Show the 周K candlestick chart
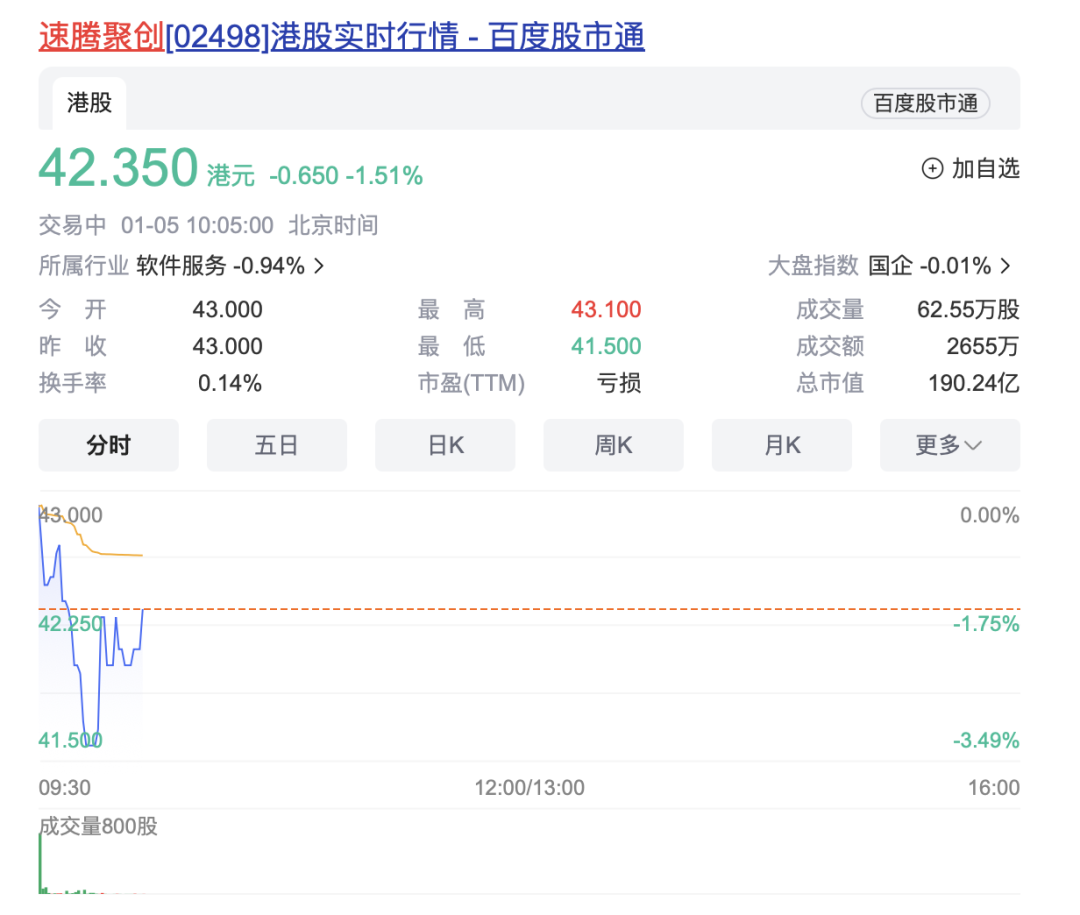 click(x=613, y=445)
